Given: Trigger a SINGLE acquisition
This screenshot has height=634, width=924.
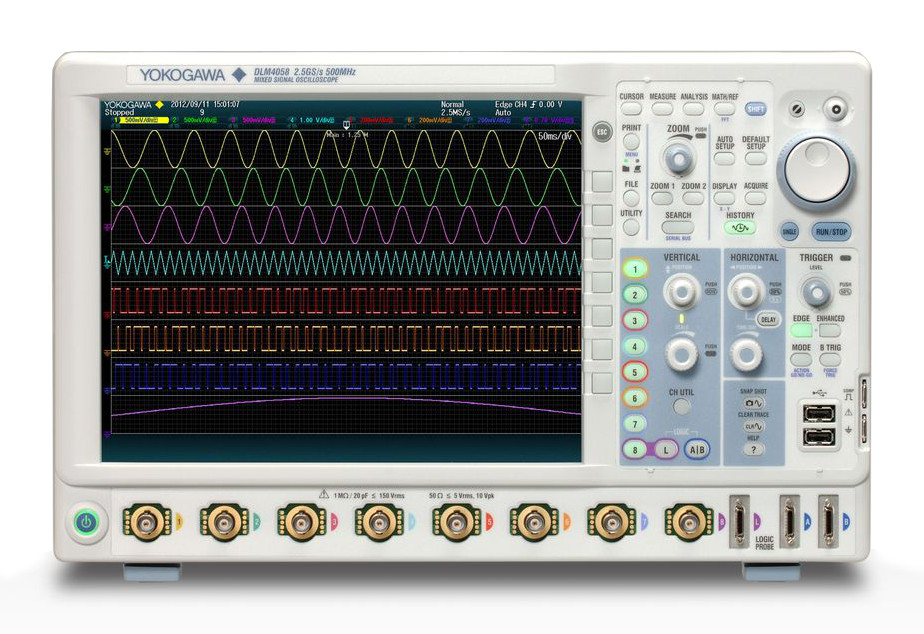Looking at the screenshot, I should pos(790,232).
